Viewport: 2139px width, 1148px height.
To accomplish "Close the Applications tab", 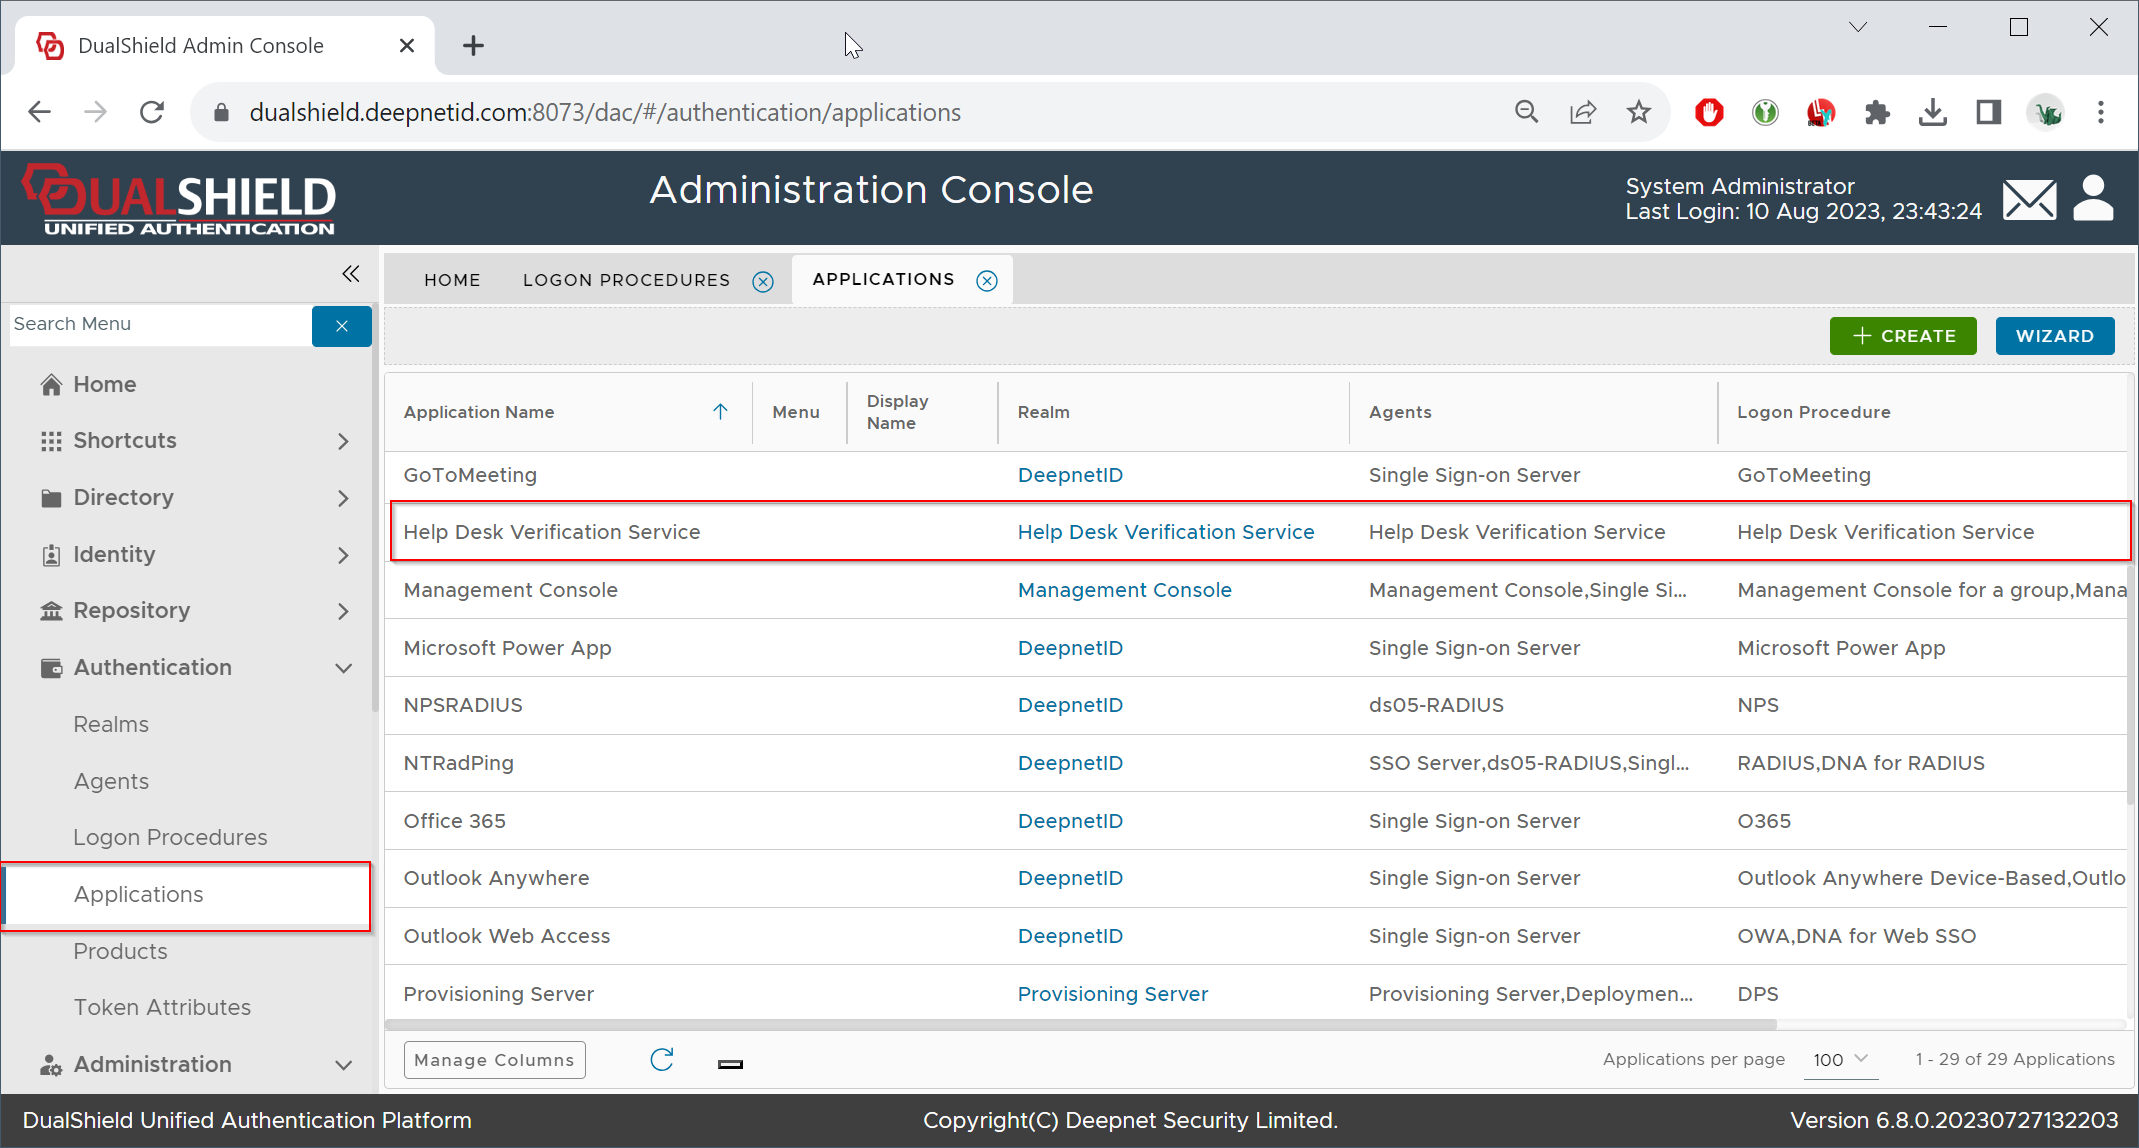I will (987, 281).
